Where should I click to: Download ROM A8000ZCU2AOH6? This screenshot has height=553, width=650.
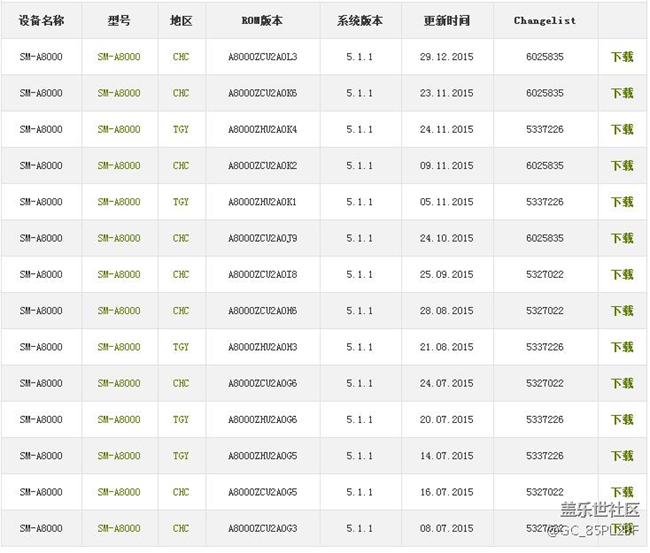(x=622, y=310)
